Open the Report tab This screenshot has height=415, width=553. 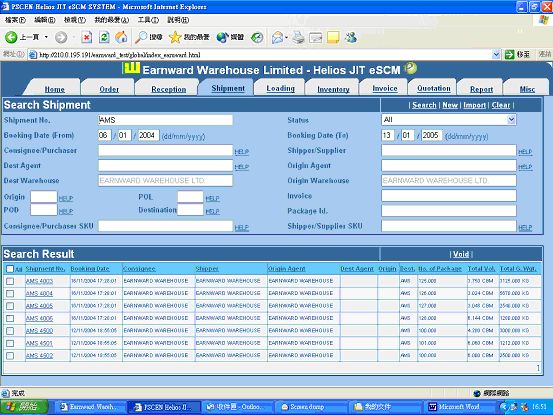click(481, 89)
